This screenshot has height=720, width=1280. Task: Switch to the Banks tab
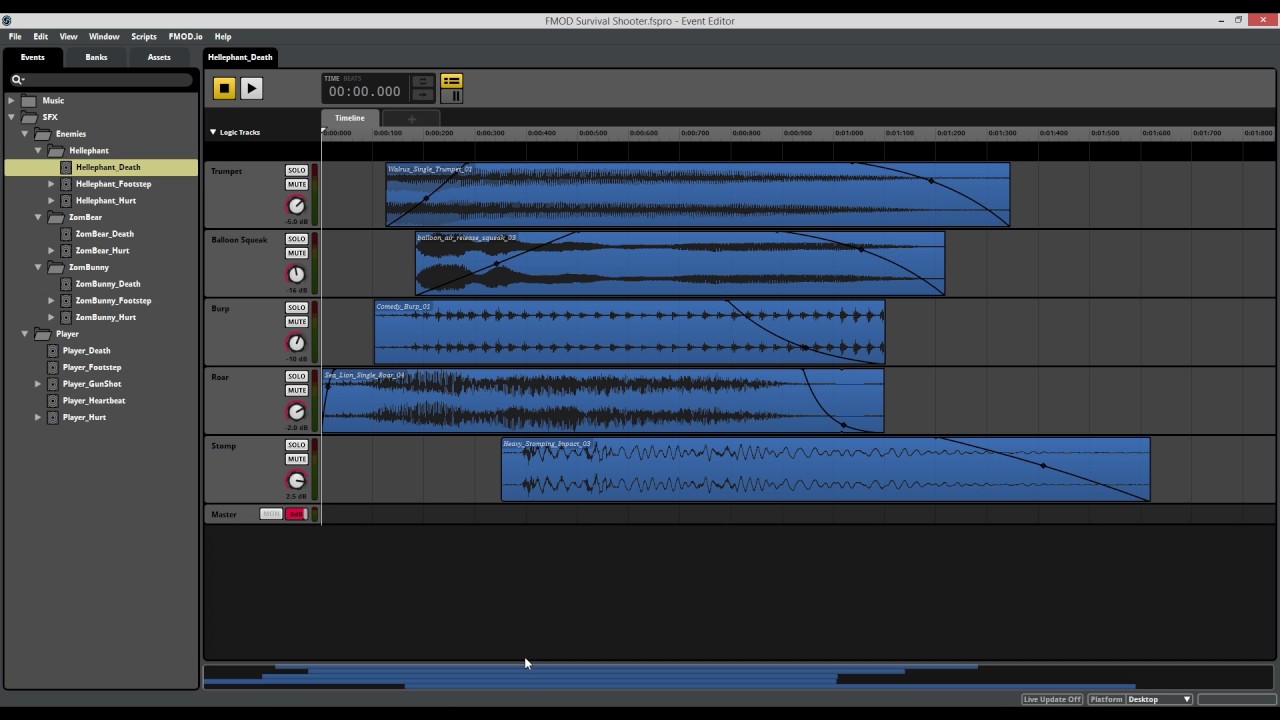pos(96,57)
